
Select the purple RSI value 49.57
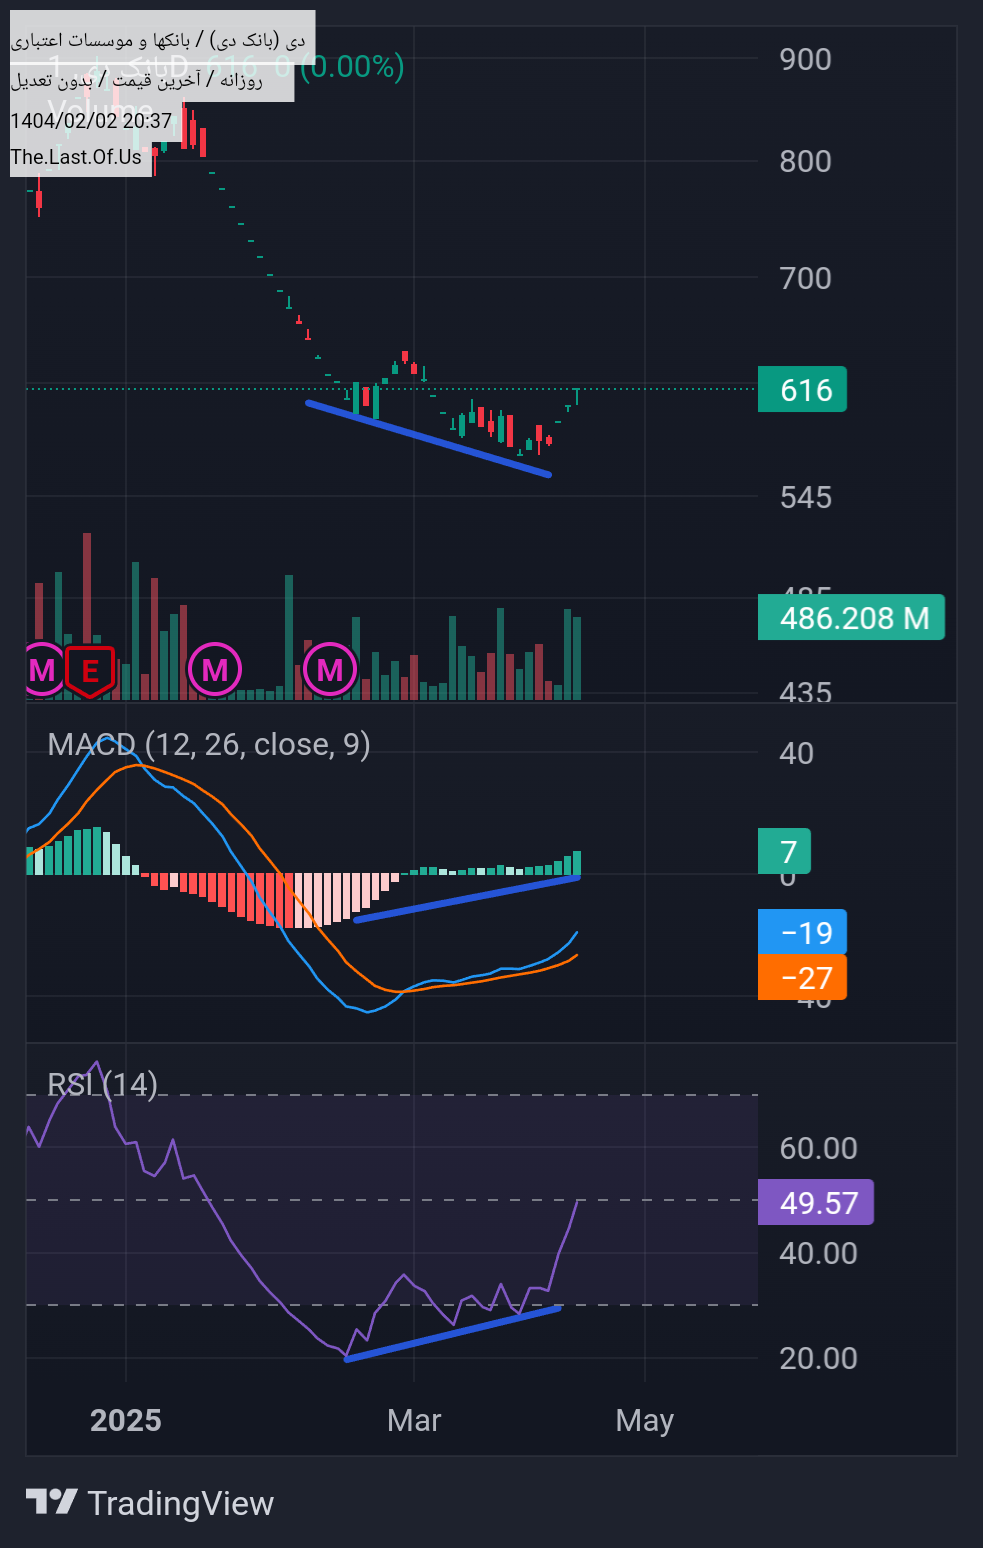click(816, 1202)
